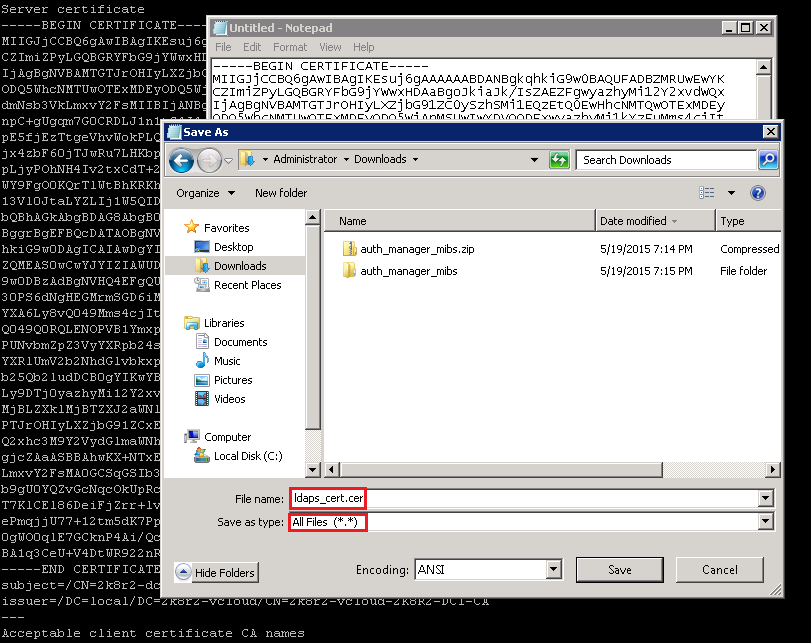The height and width of the screenshot is (643, 811).
Task: Expand the Organize menu
Action: [x=205, y=193]
